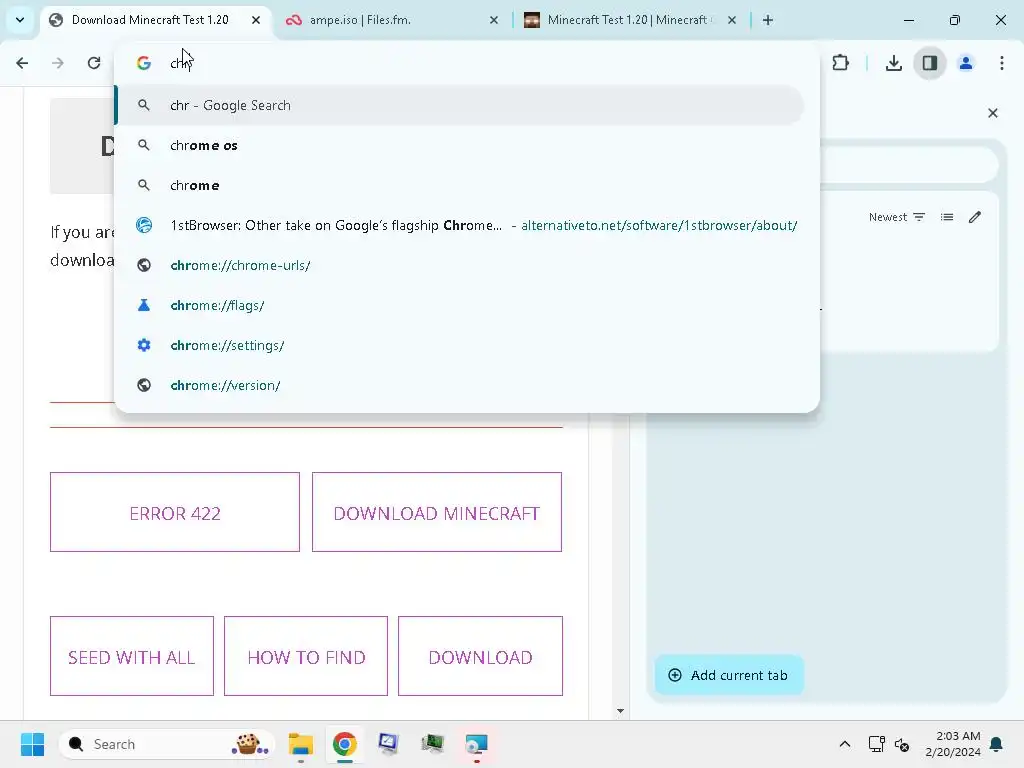Click the HOW TO FIND button

pyautogui.click(x=306, y=656)
